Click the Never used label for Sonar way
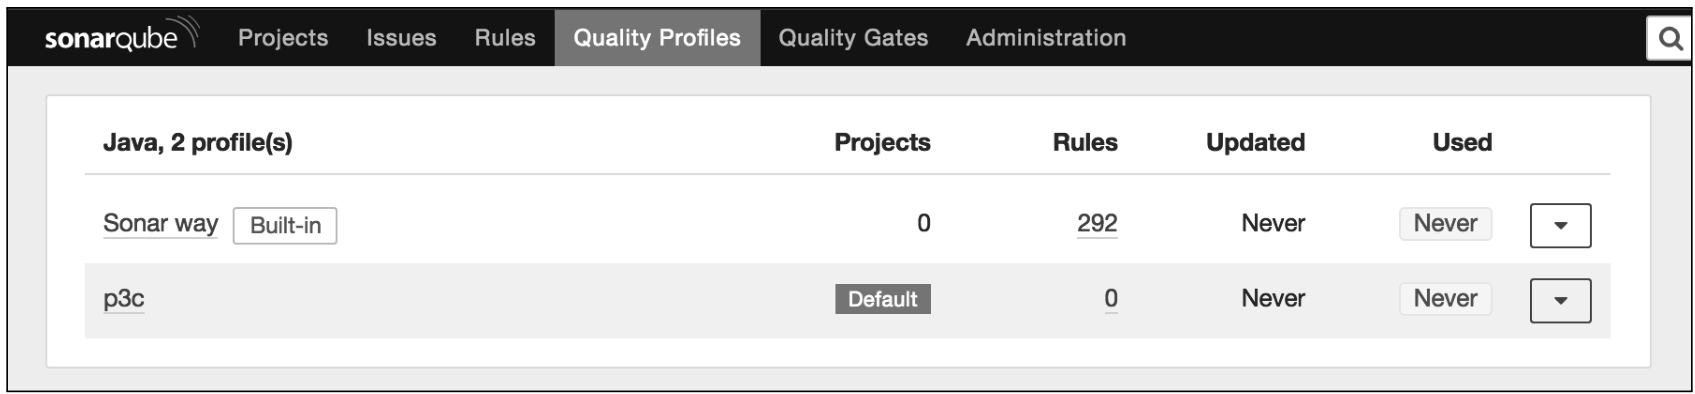Viewport: 1695px width, 394px height. [1445, 223]
